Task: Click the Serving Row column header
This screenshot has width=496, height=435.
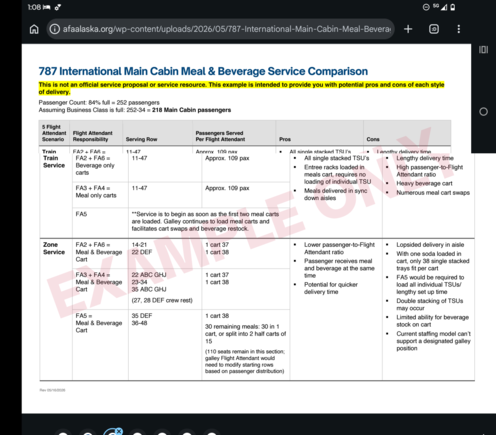Action: (x=141, y=139)
